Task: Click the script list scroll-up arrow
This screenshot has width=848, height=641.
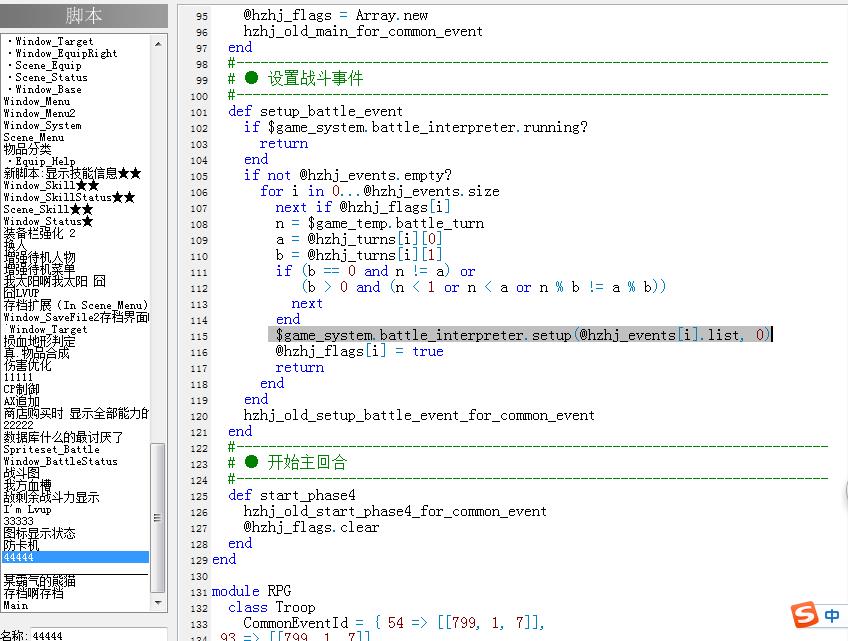Action: pyautogui.click(x=158, y=44)
